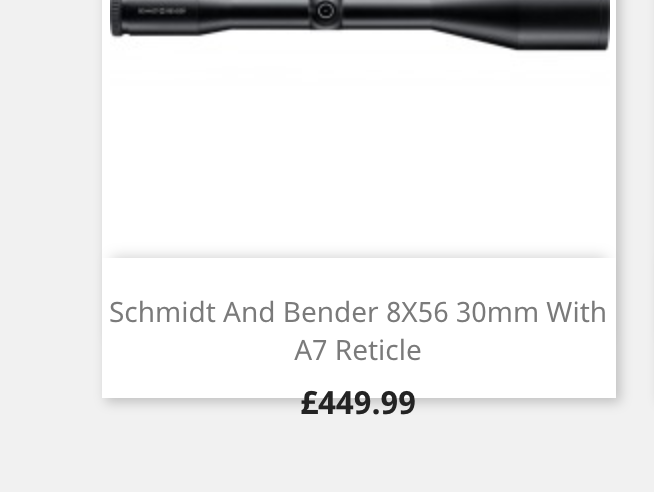Select the scope eyepiece with brand lettering
Image resolution: width=654 pixels, height=492 pixels.
pyautogui.click(x=154, y=17)
